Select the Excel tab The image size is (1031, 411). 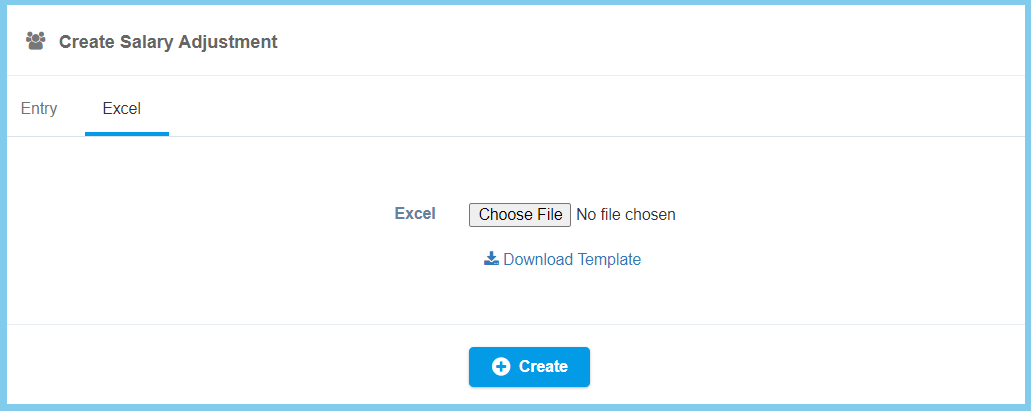[x=122, y=108]
